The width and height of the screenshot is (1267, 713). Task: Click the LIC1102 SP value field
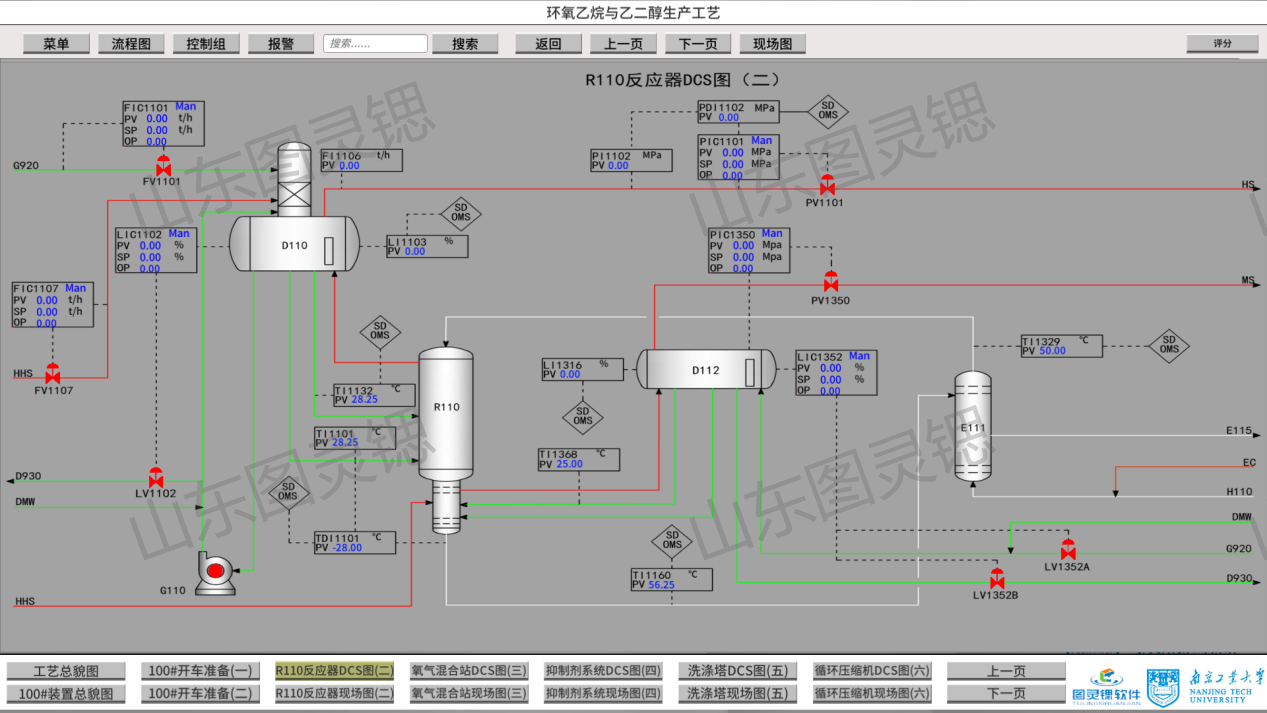coord(150,257)
